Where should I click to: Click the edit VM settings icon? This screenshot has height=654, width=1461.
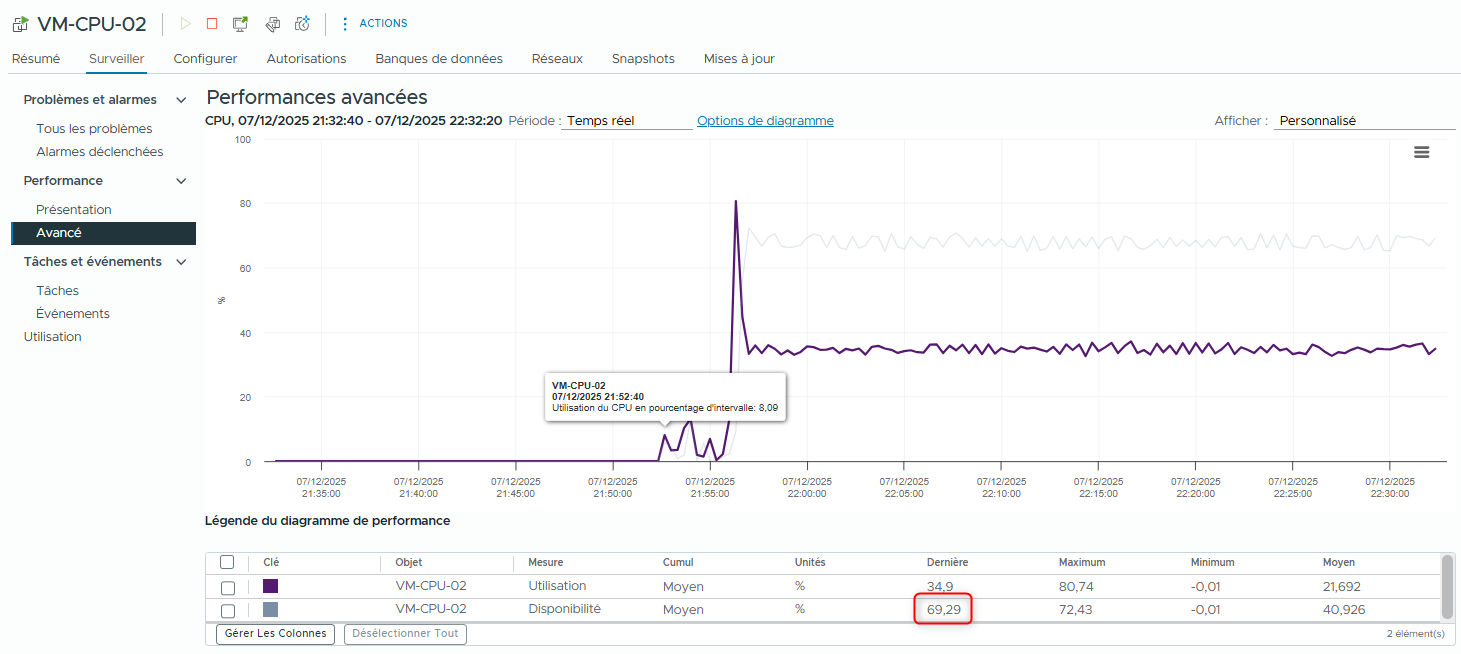coord(272,24)
